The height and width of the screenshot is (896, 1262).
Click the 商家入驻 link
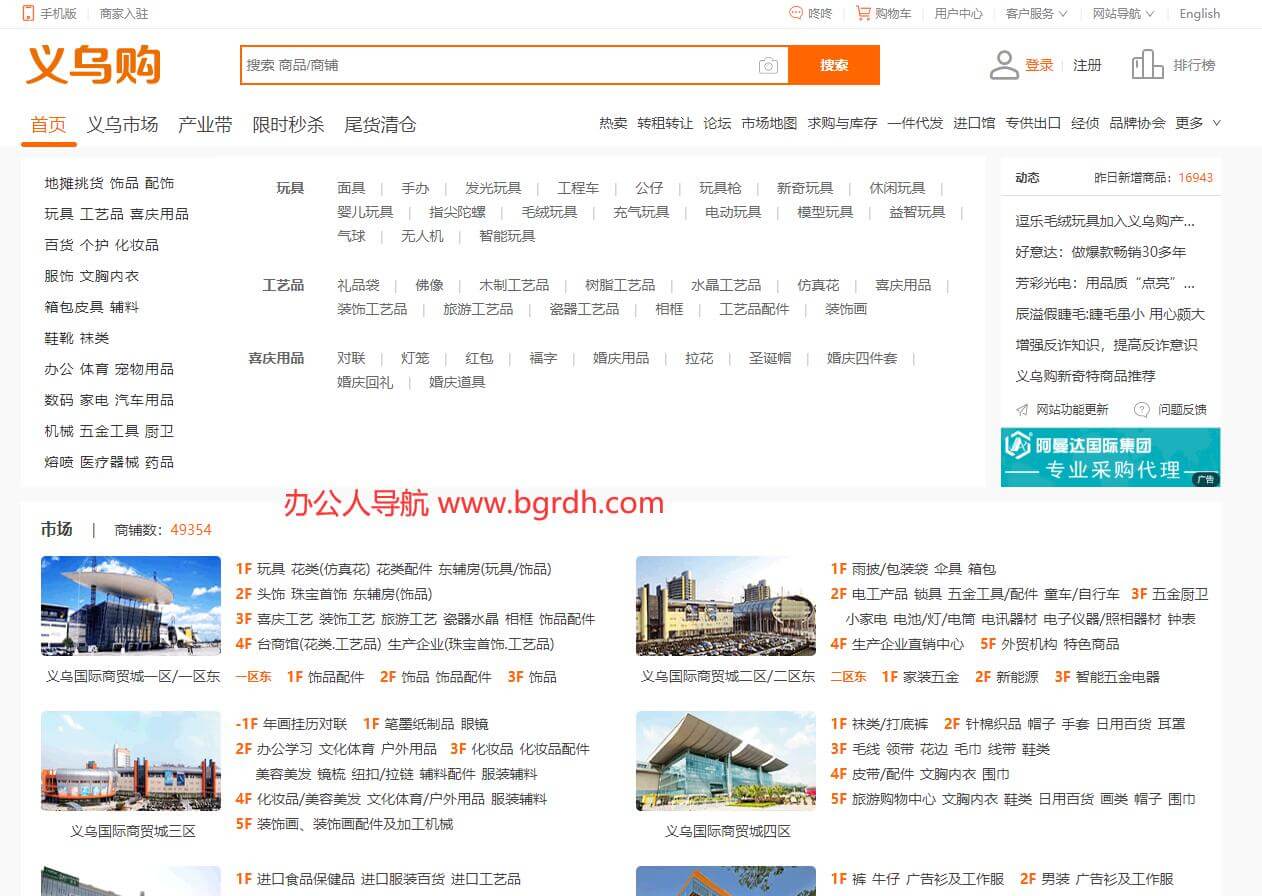[123, 14]
